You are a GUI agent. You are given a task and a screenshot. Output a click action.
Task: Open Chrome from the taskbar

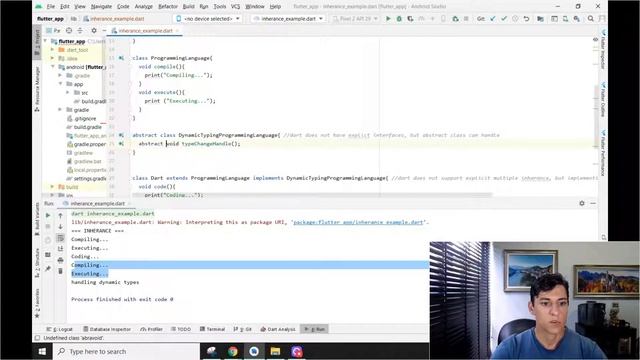(x=233, y=351)
